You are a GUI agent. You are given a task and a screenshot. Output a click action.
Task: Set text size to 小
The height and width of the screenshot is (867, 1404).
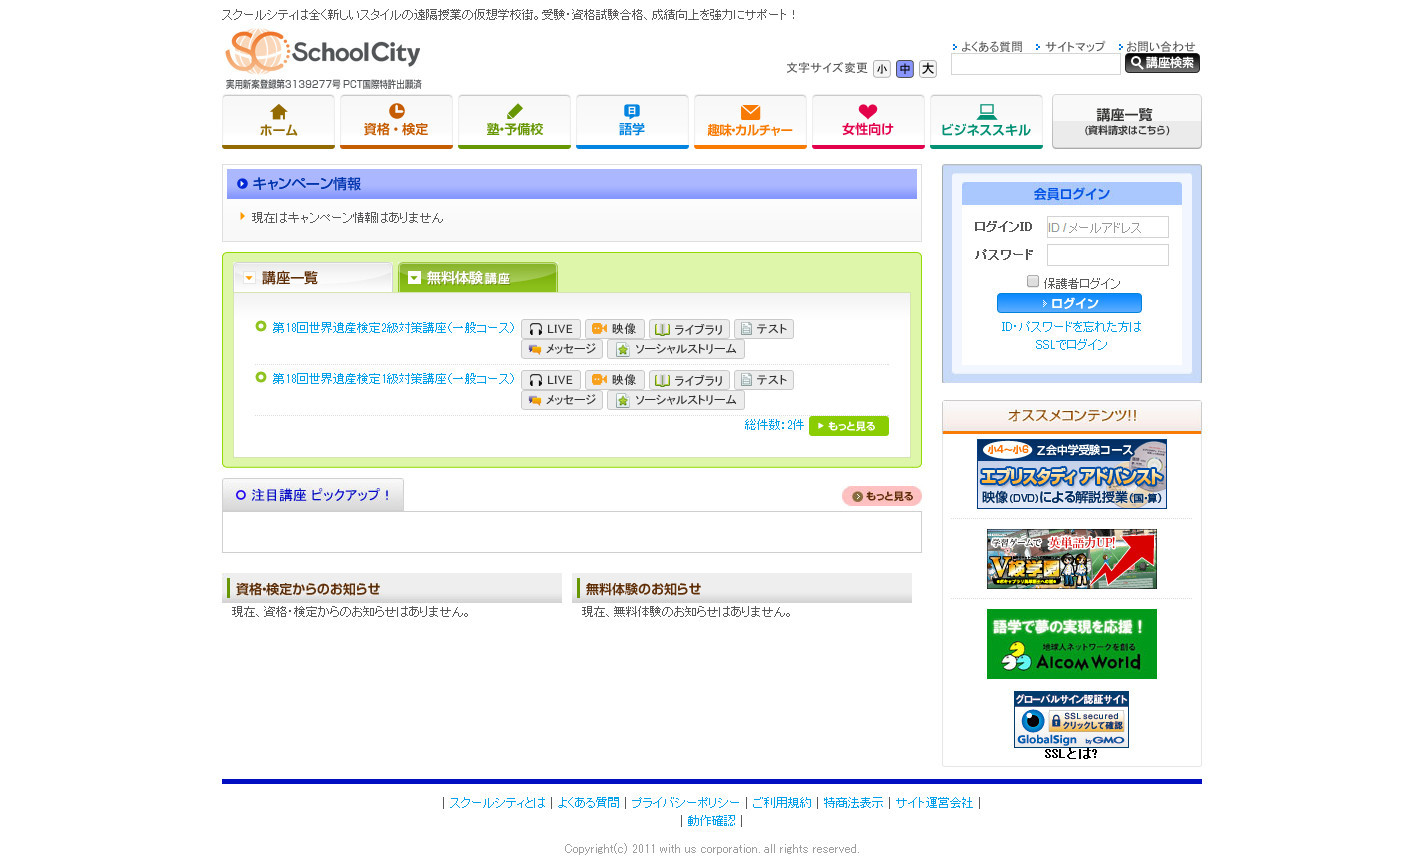pos(881,69)
